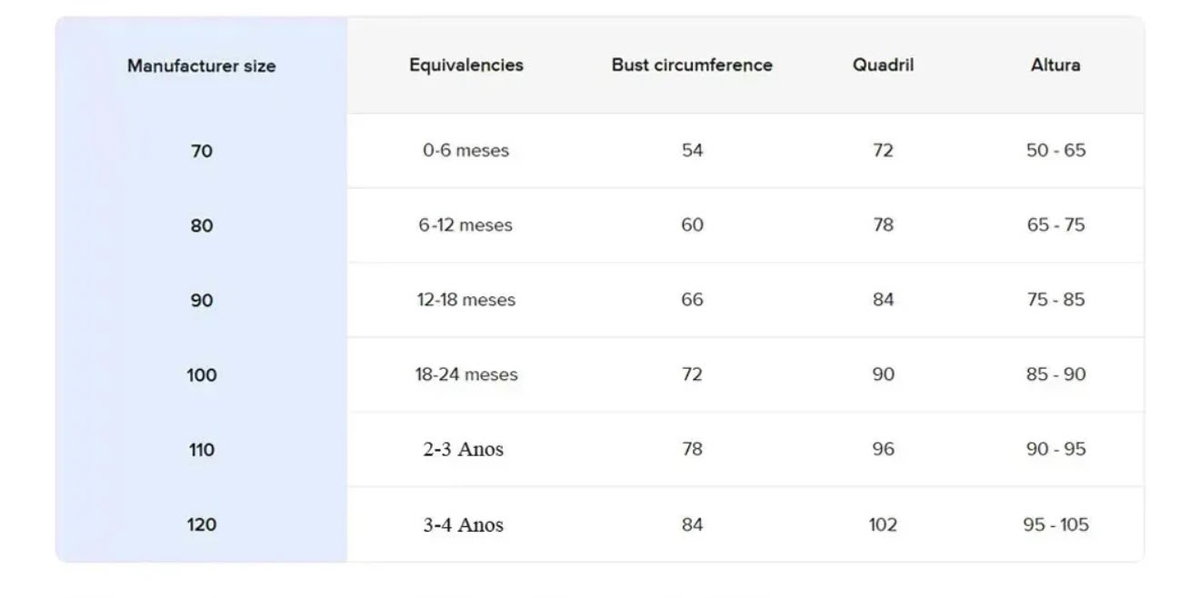Screen dimensions: 1200x598
Task: Click the Altura column header
Action: (1055, 65)
